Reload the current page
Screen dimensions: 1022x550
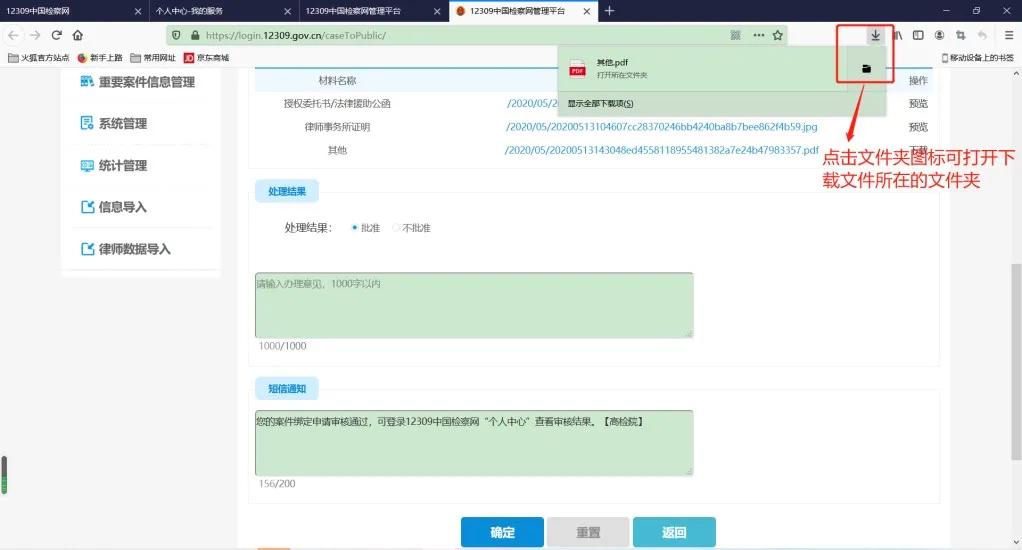point(57,35)
